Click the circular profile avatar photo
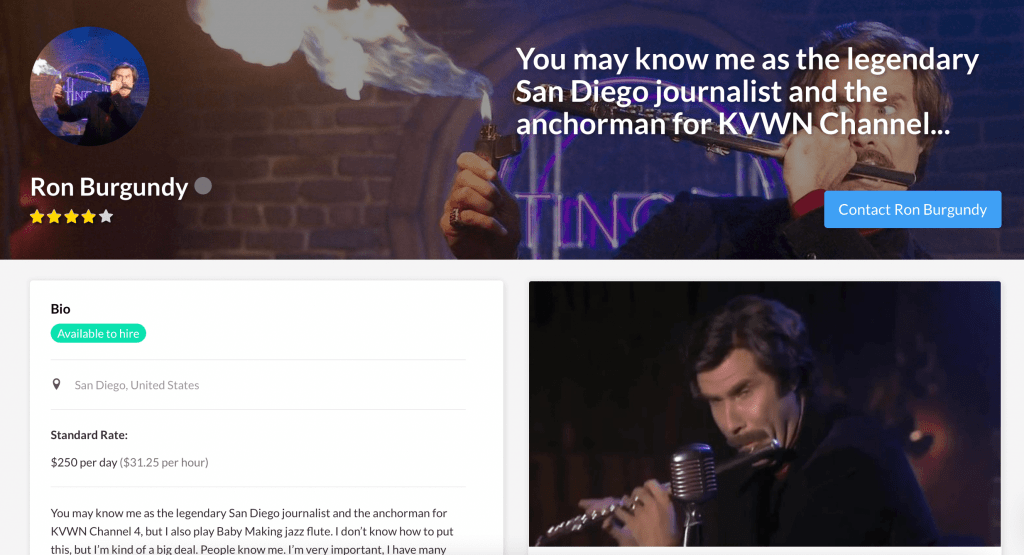Image resolution: width=1024 pixels, height=555 pixels. tap(89, 86)
